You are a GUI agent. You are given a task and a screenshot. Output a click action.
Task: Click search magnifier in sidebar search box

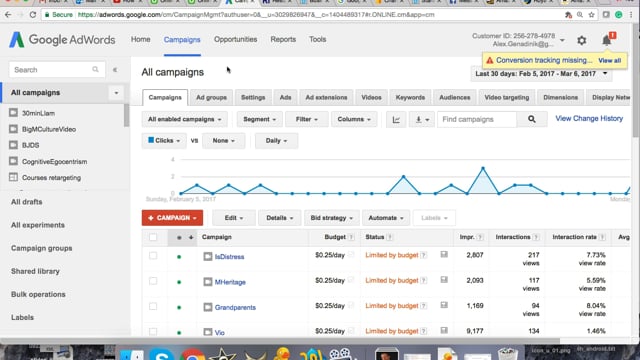click(95, 69)
